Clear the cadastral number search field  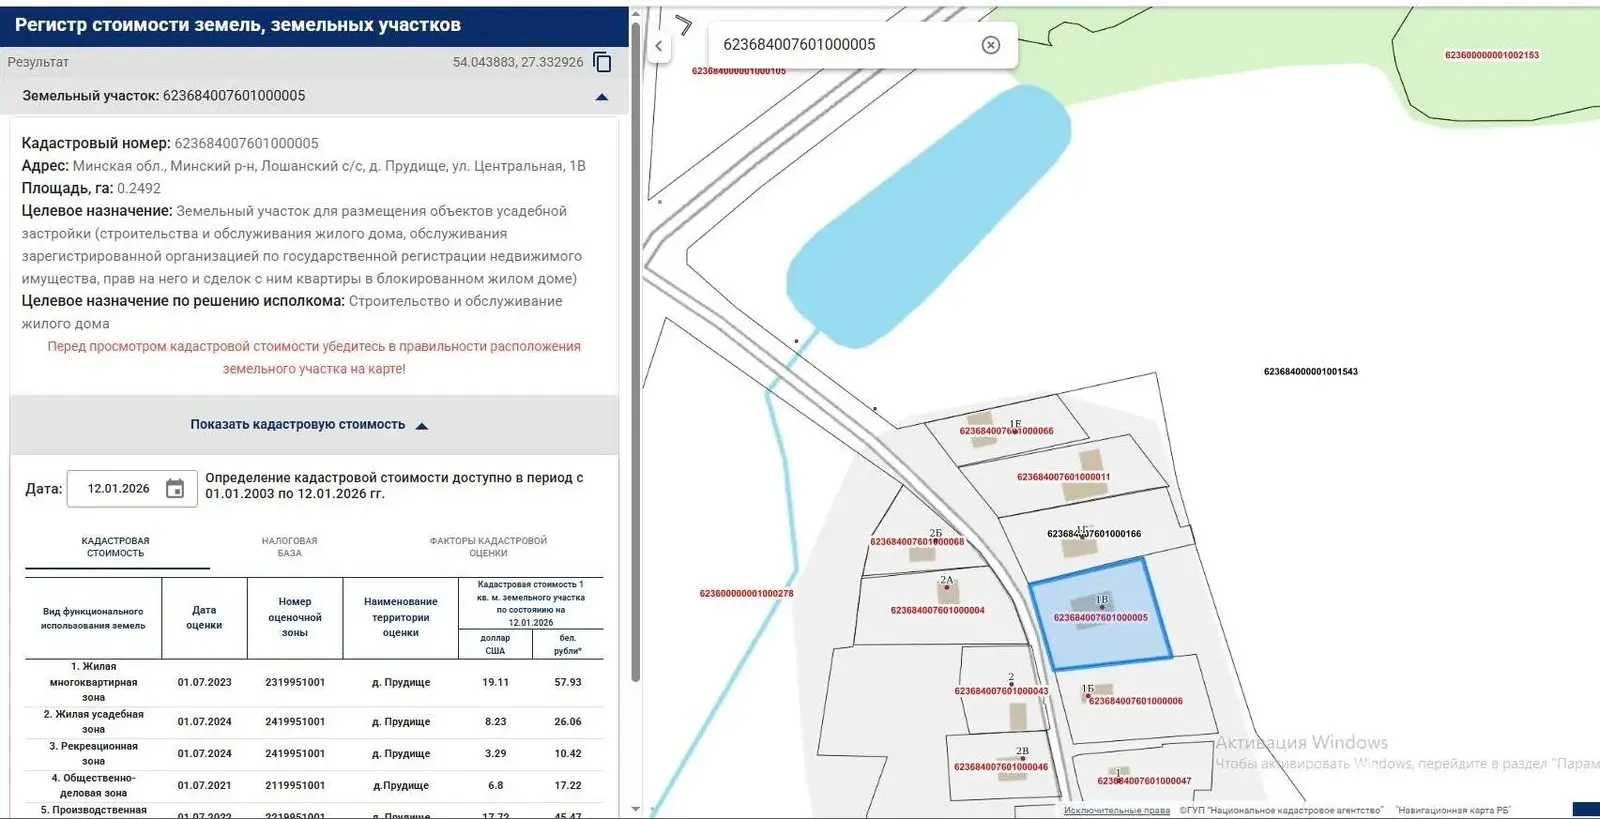[x=990, y=45]
